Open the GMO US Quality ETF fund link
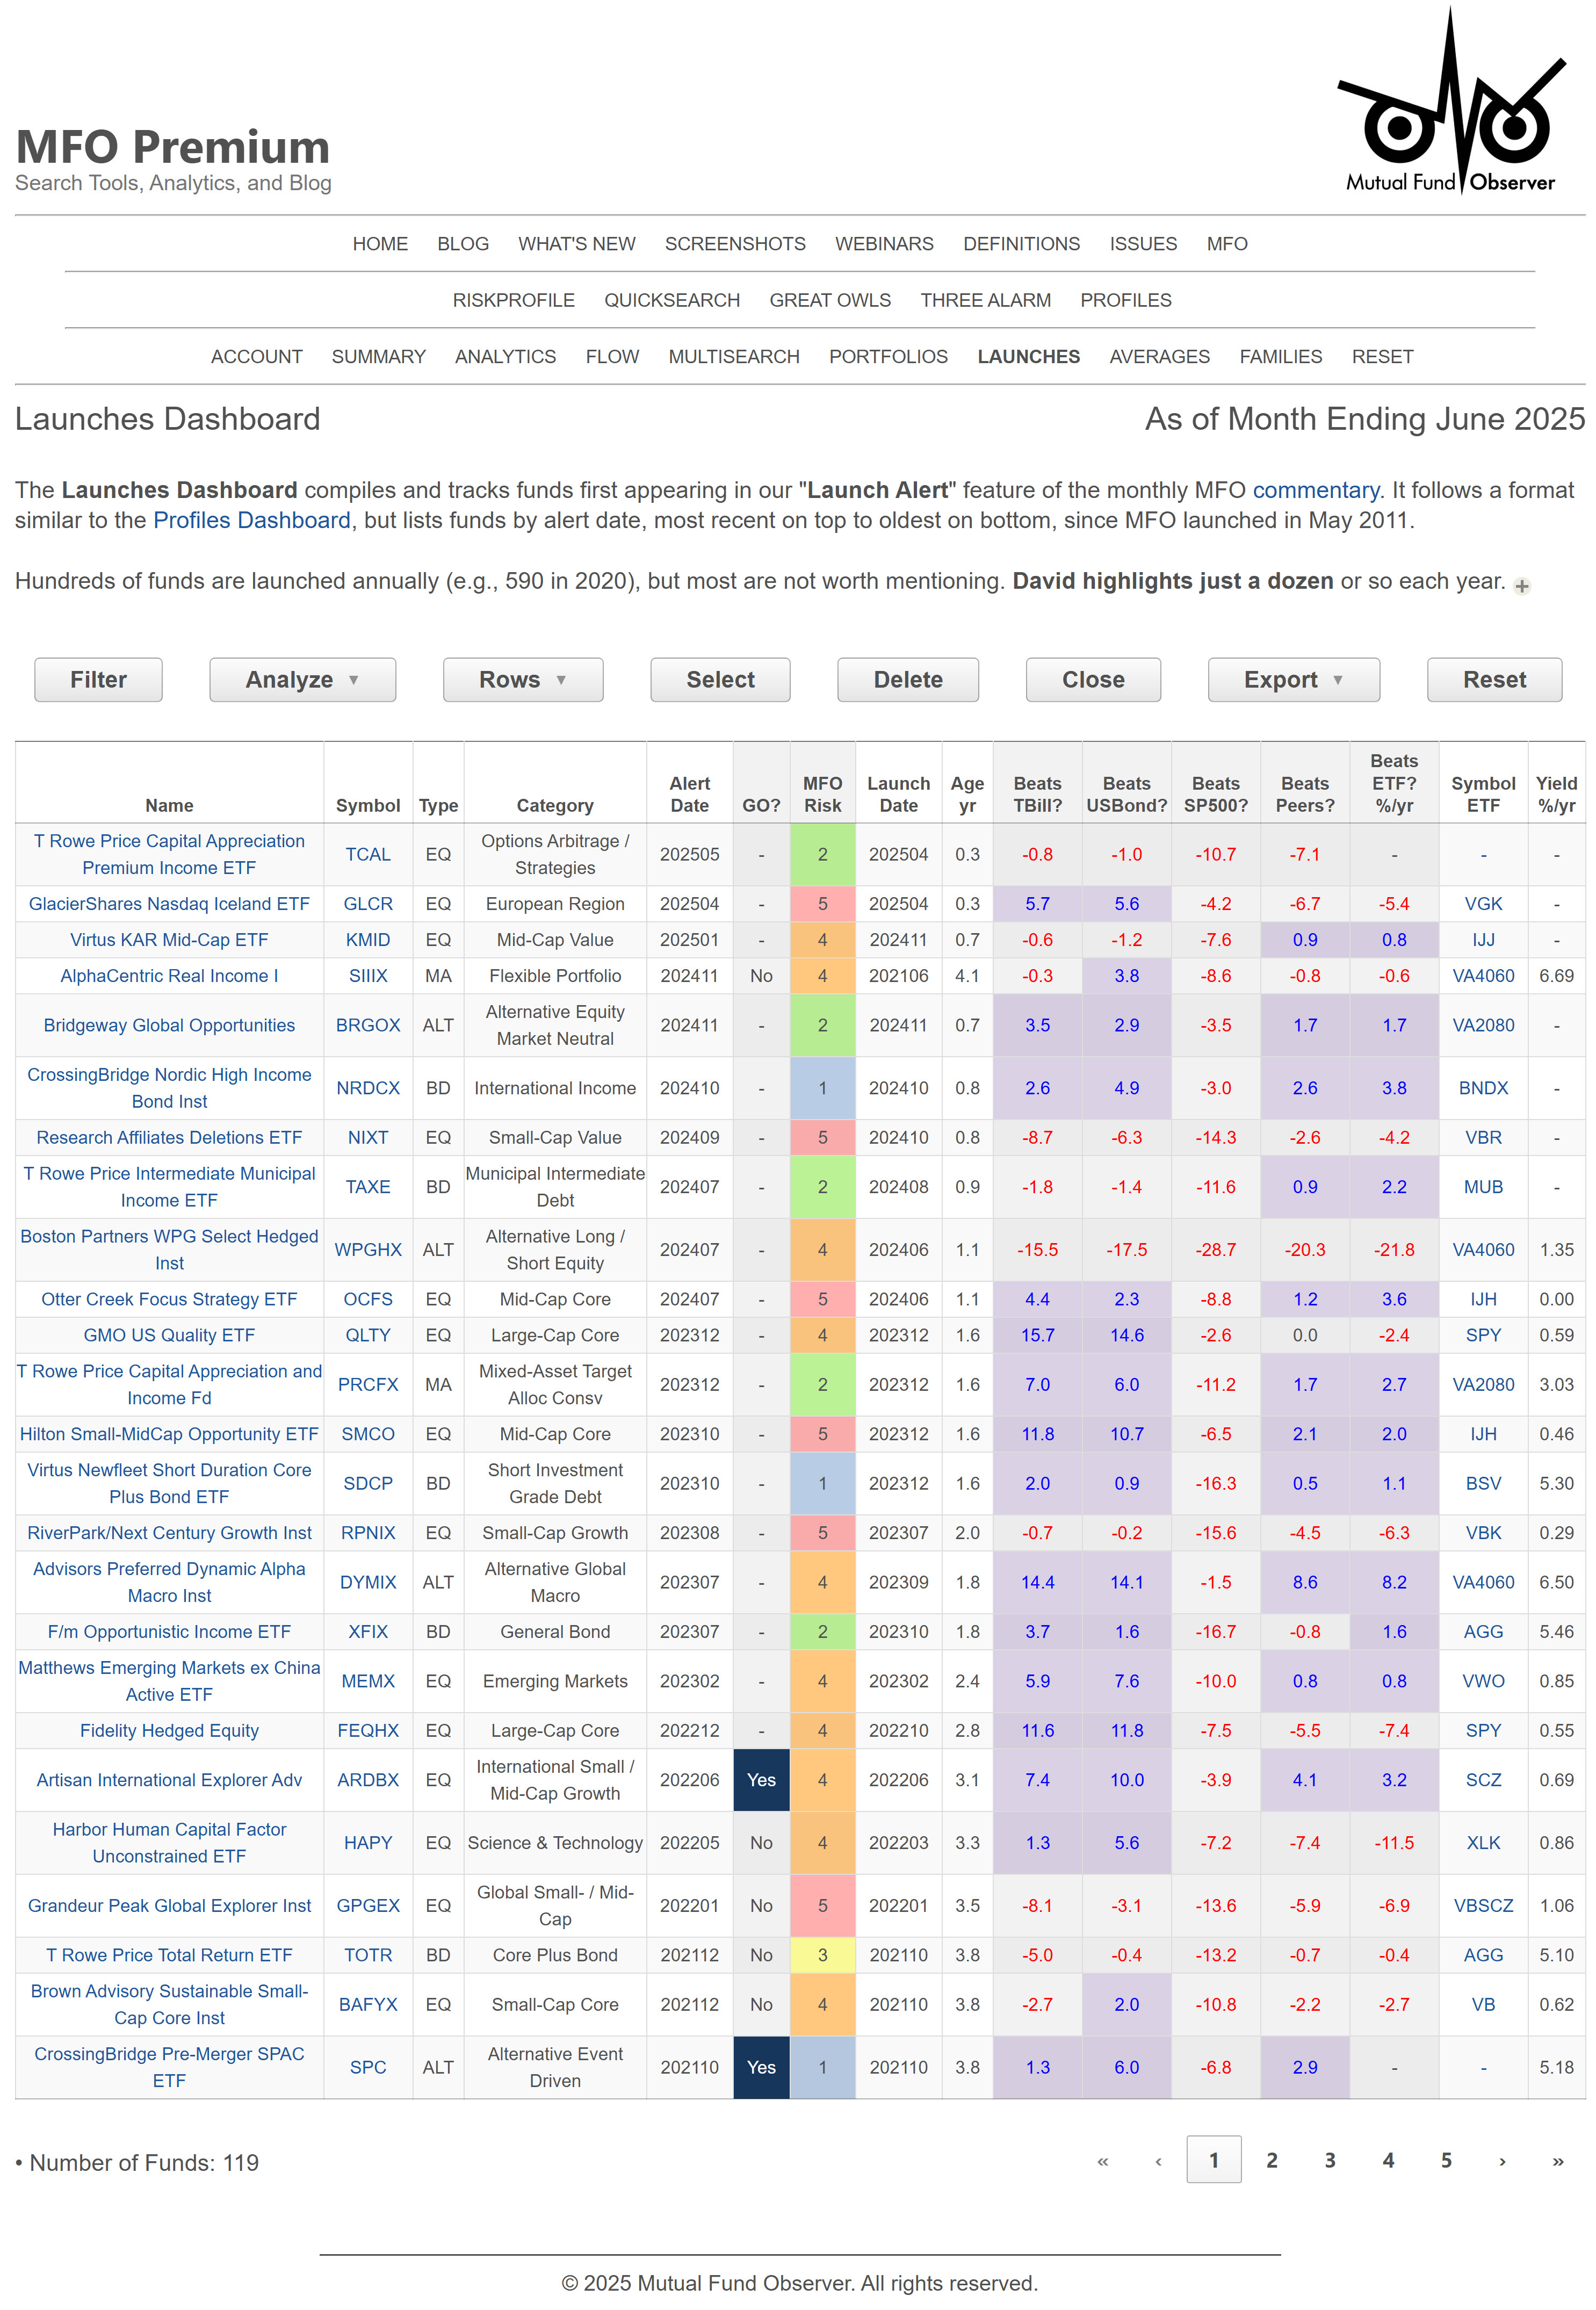Screen dimensions: 1596x2310 pyautogui.click(x=168, y=1335)
